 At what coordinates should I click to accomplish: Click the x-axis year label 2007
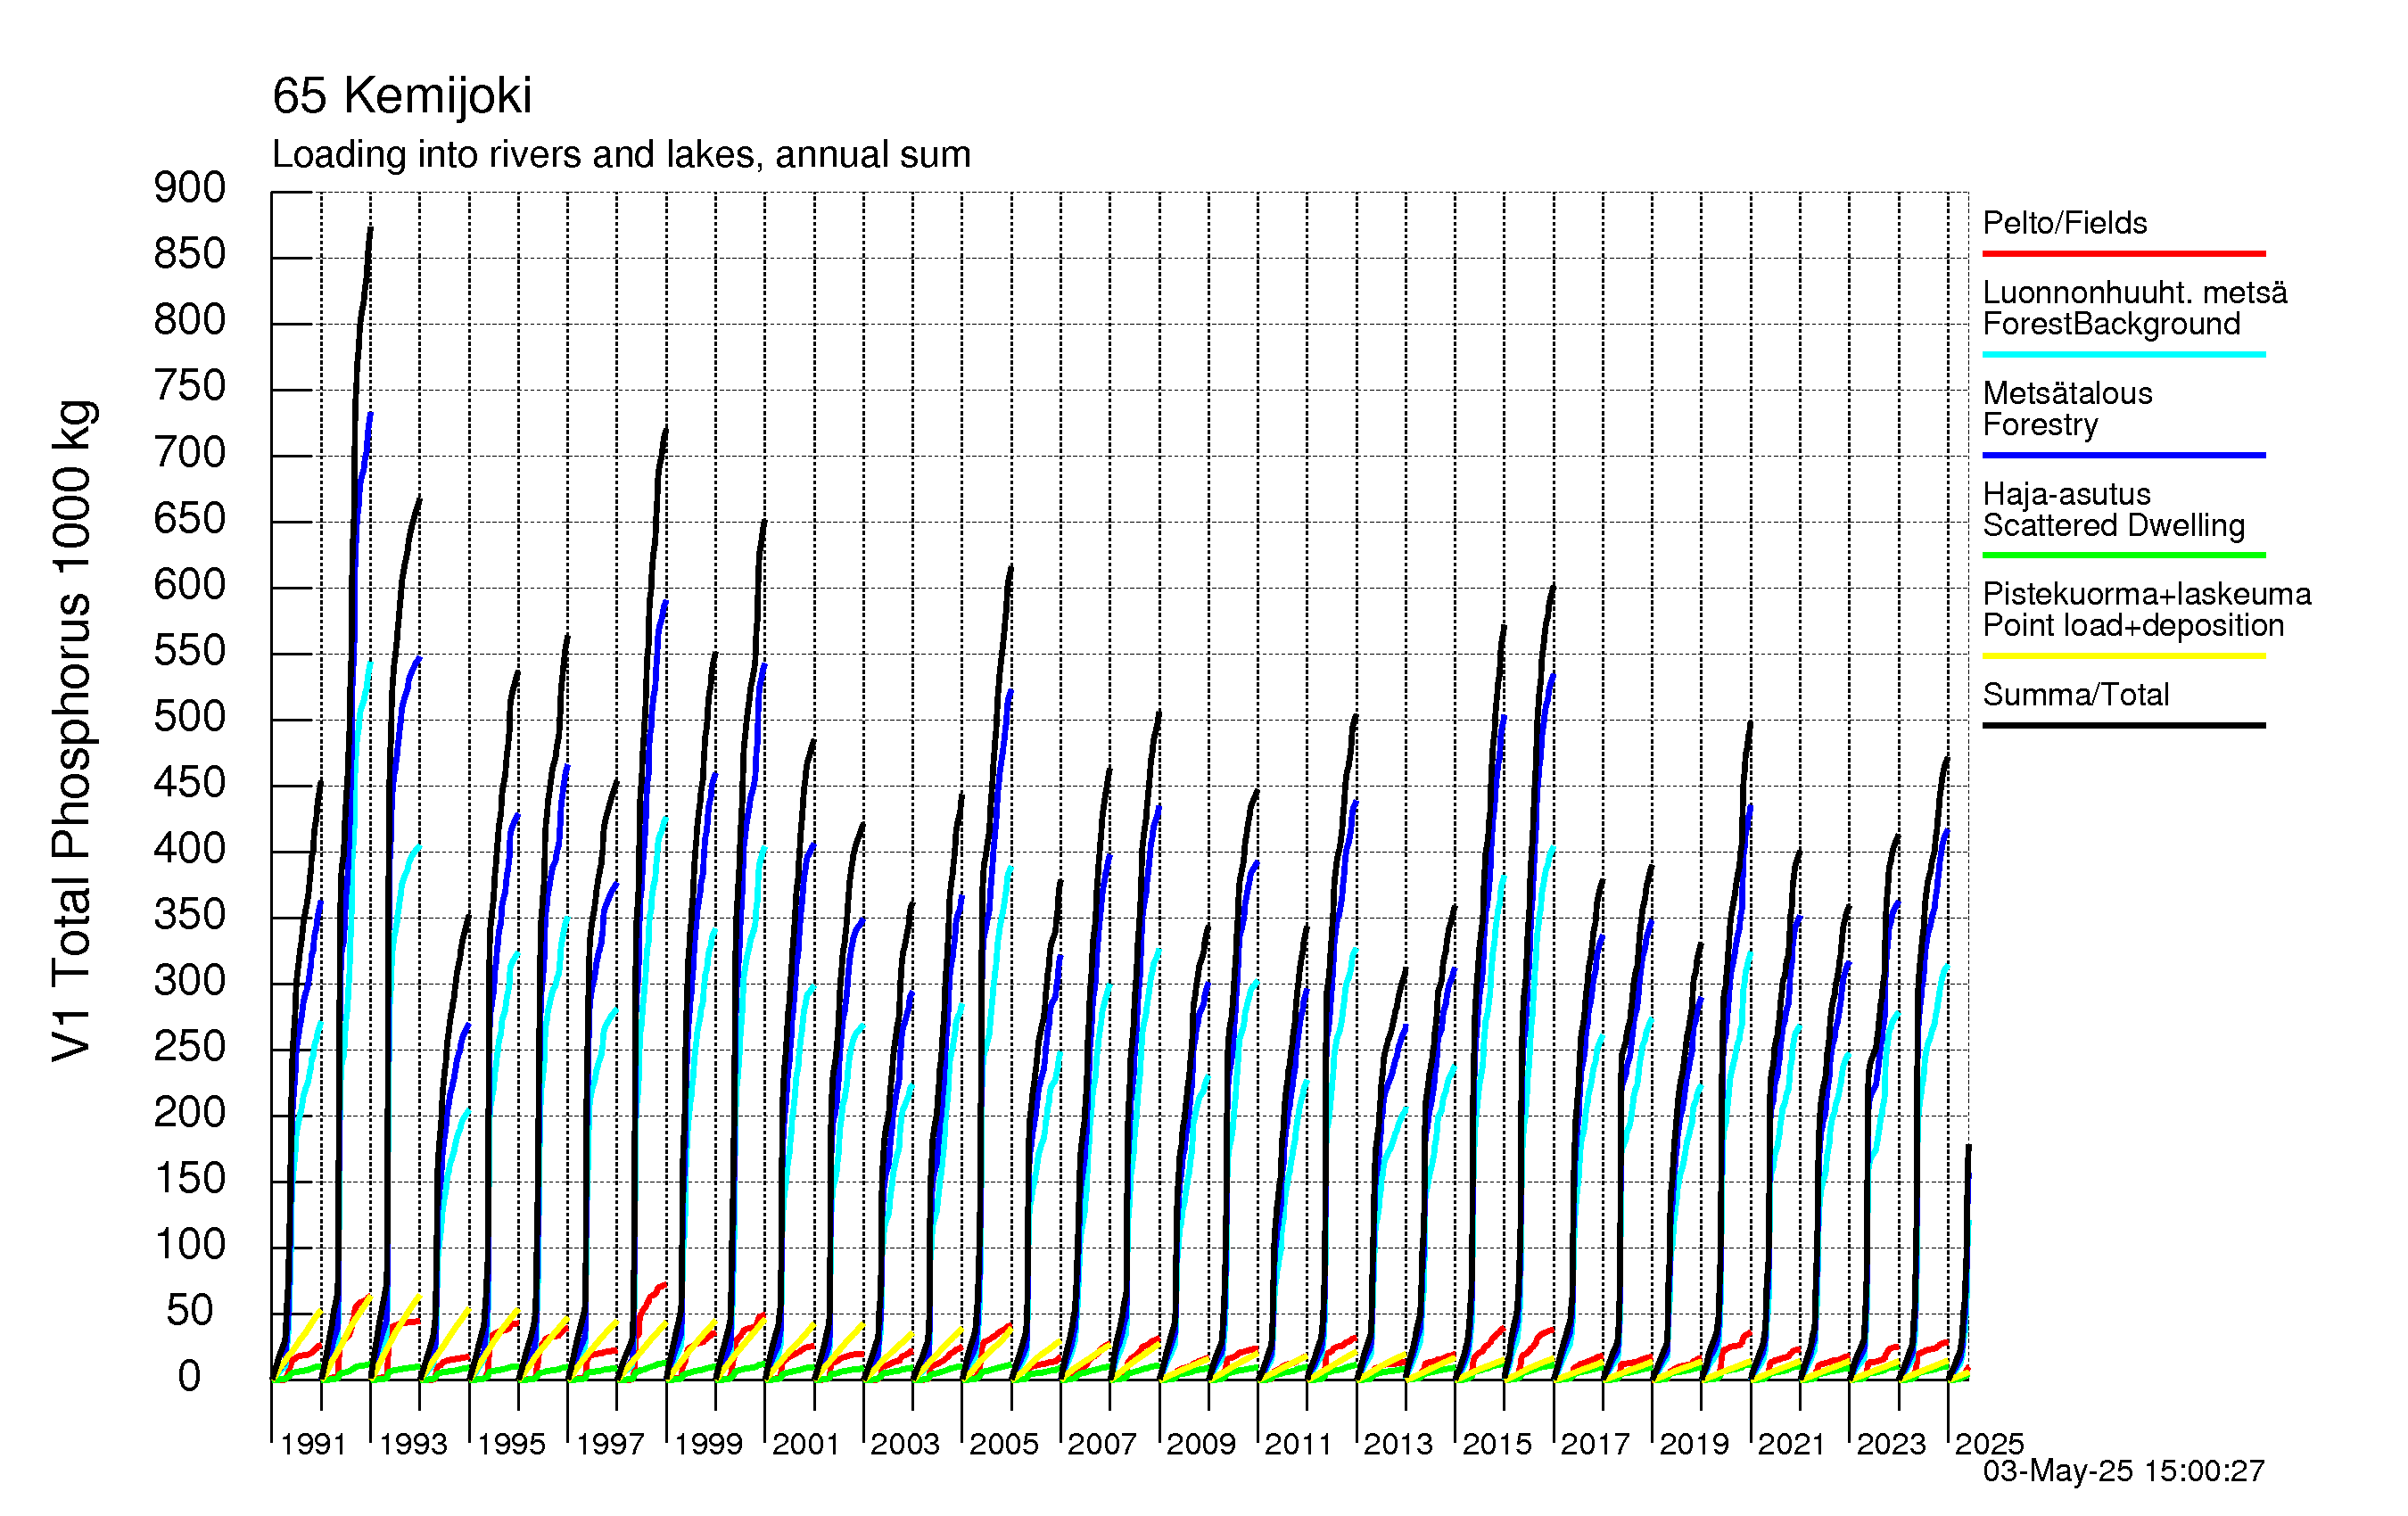coord(1102,1444)
